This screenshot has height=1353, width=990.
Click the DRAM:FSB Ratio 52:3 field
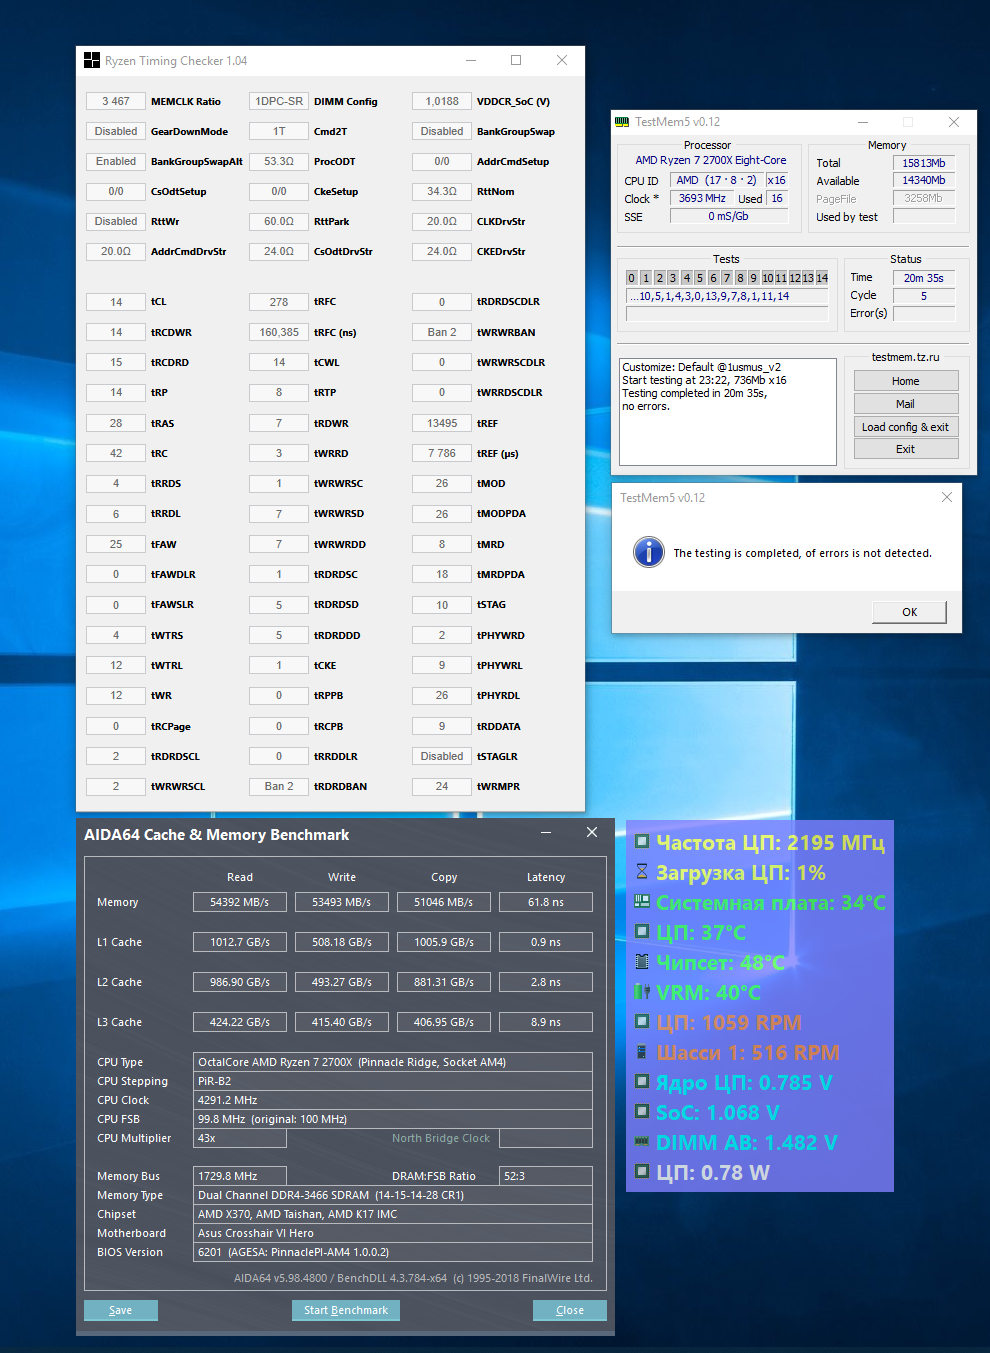(546, 1176)
